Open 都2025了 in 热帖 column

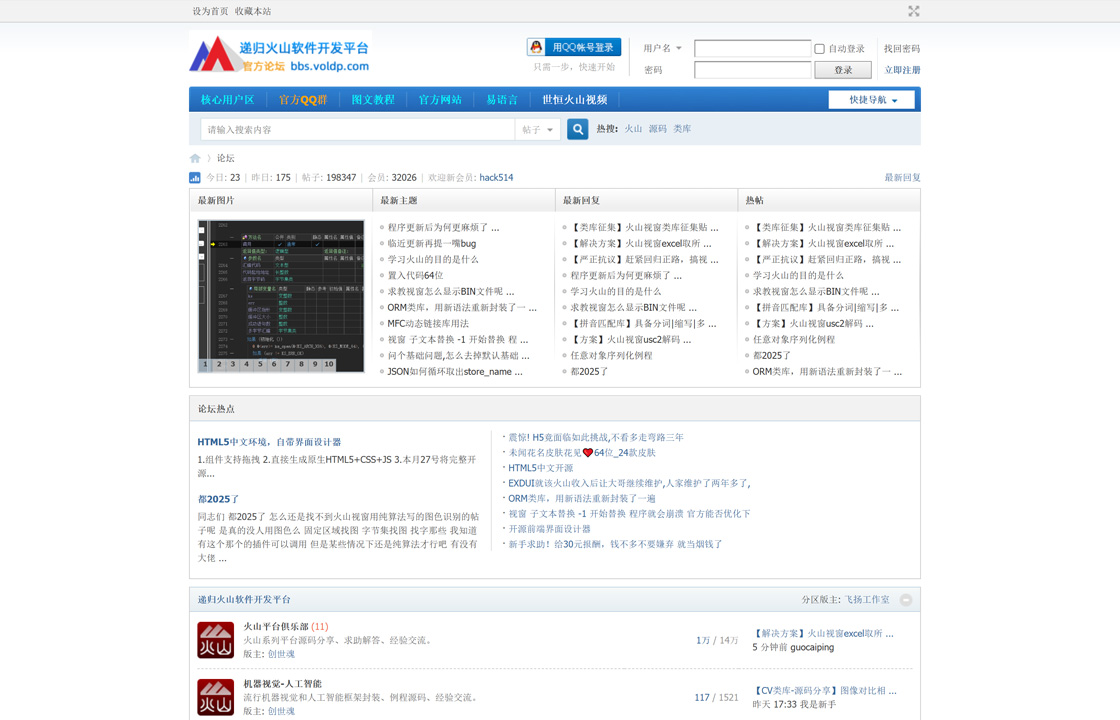[x=771, y=356]
